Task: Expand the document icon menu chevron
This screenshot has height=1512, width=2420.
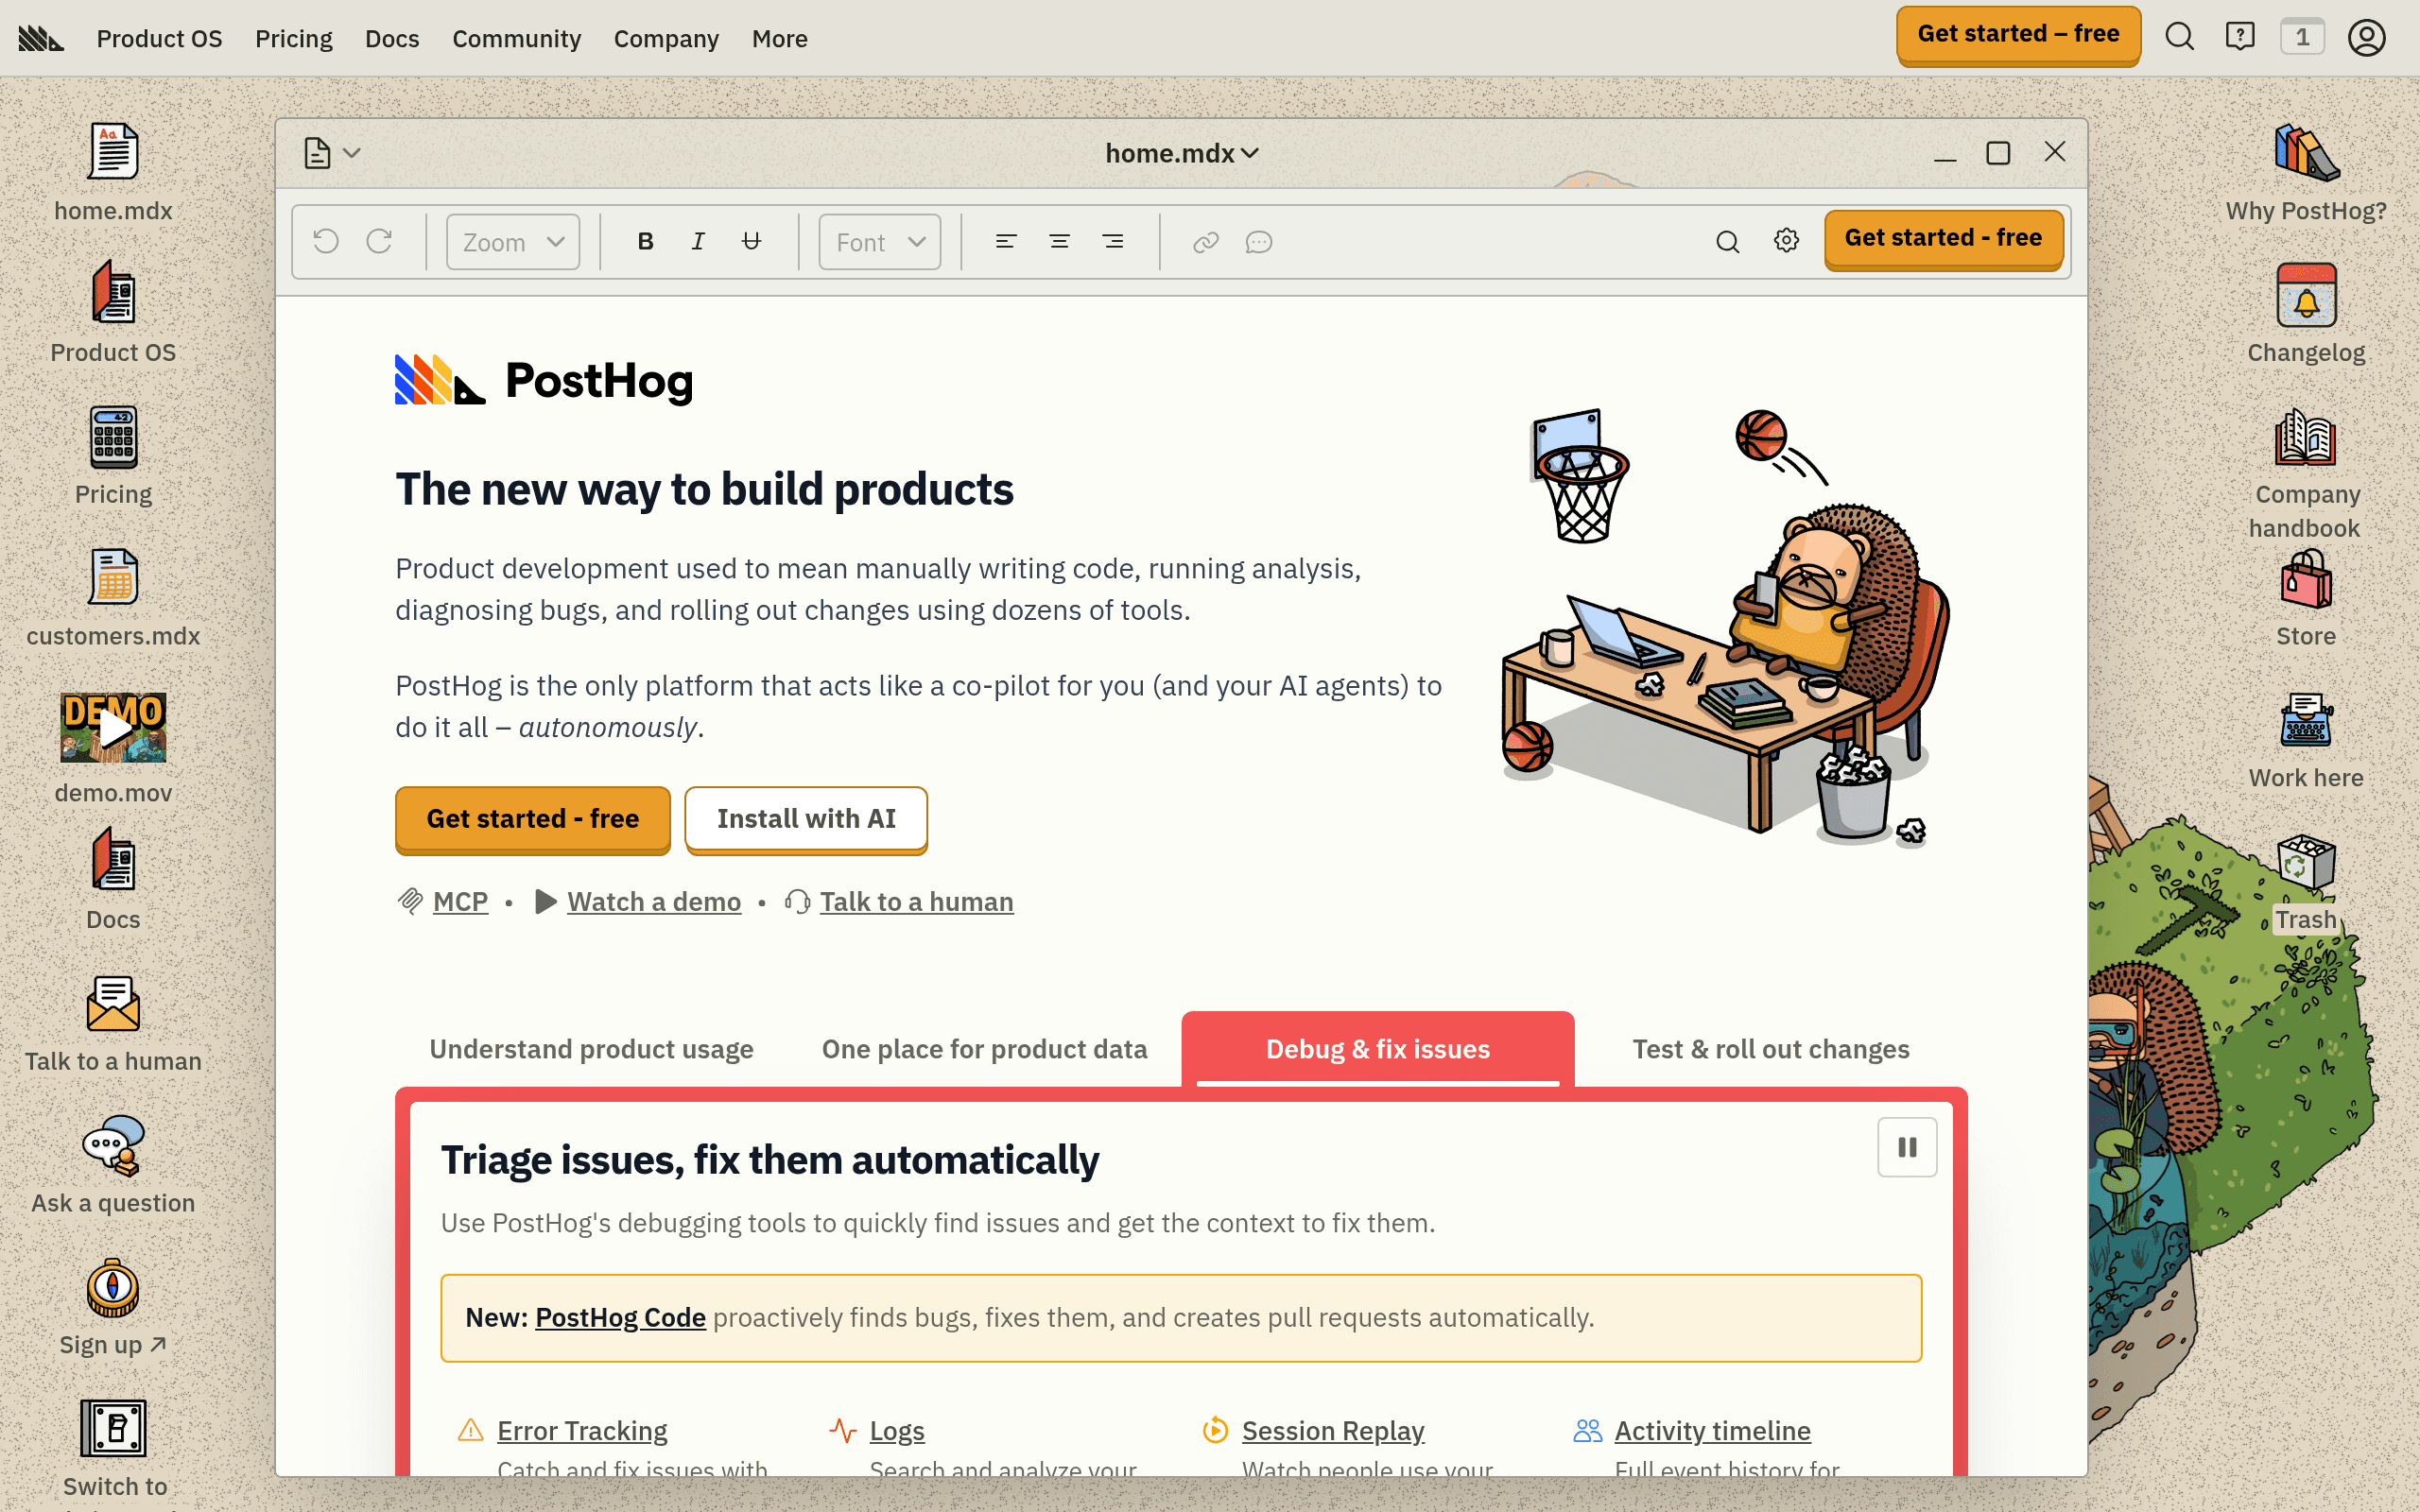Action: click(352, 153)
